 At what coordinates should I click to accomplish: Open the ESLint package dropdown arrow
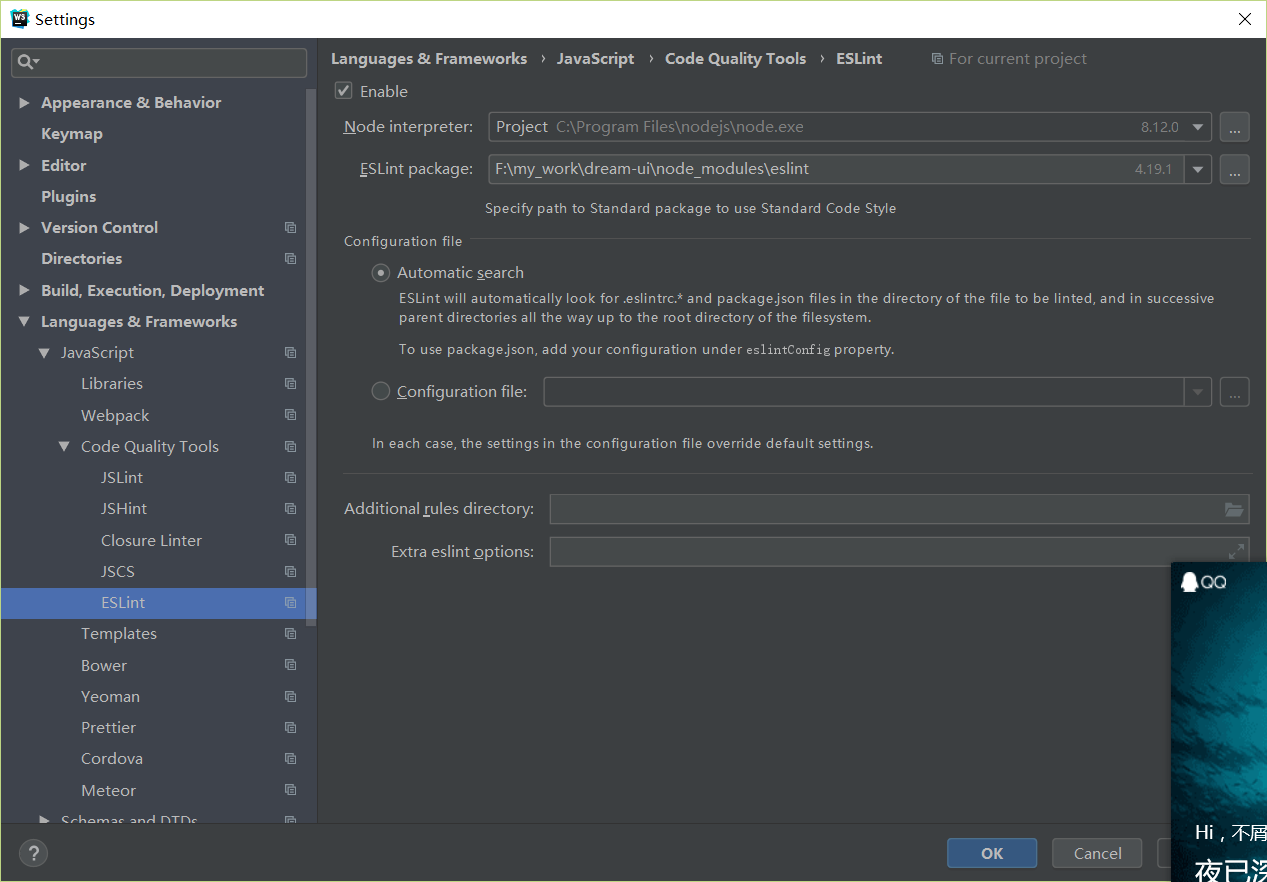click(x=1198, y=169)
